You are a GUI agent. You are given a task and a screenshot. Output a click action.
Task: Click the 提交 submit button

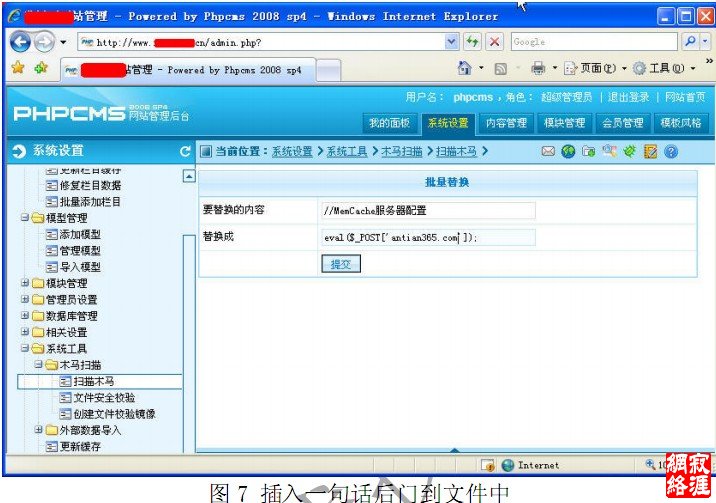tap(341, 264)
